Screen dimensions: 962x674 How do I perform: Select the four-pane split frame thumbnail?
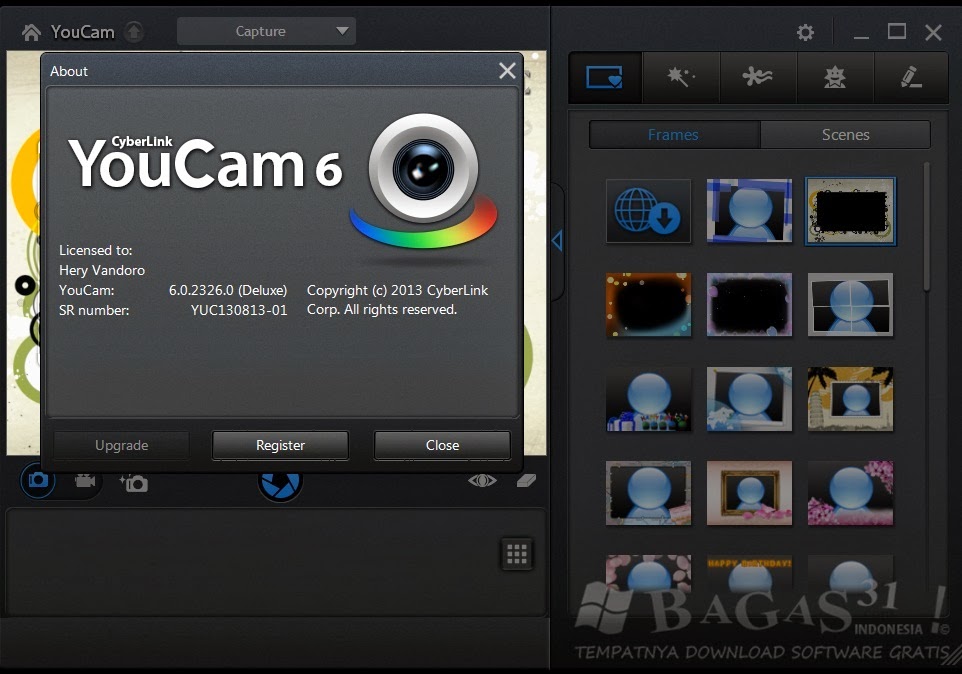tap(850, 305)
